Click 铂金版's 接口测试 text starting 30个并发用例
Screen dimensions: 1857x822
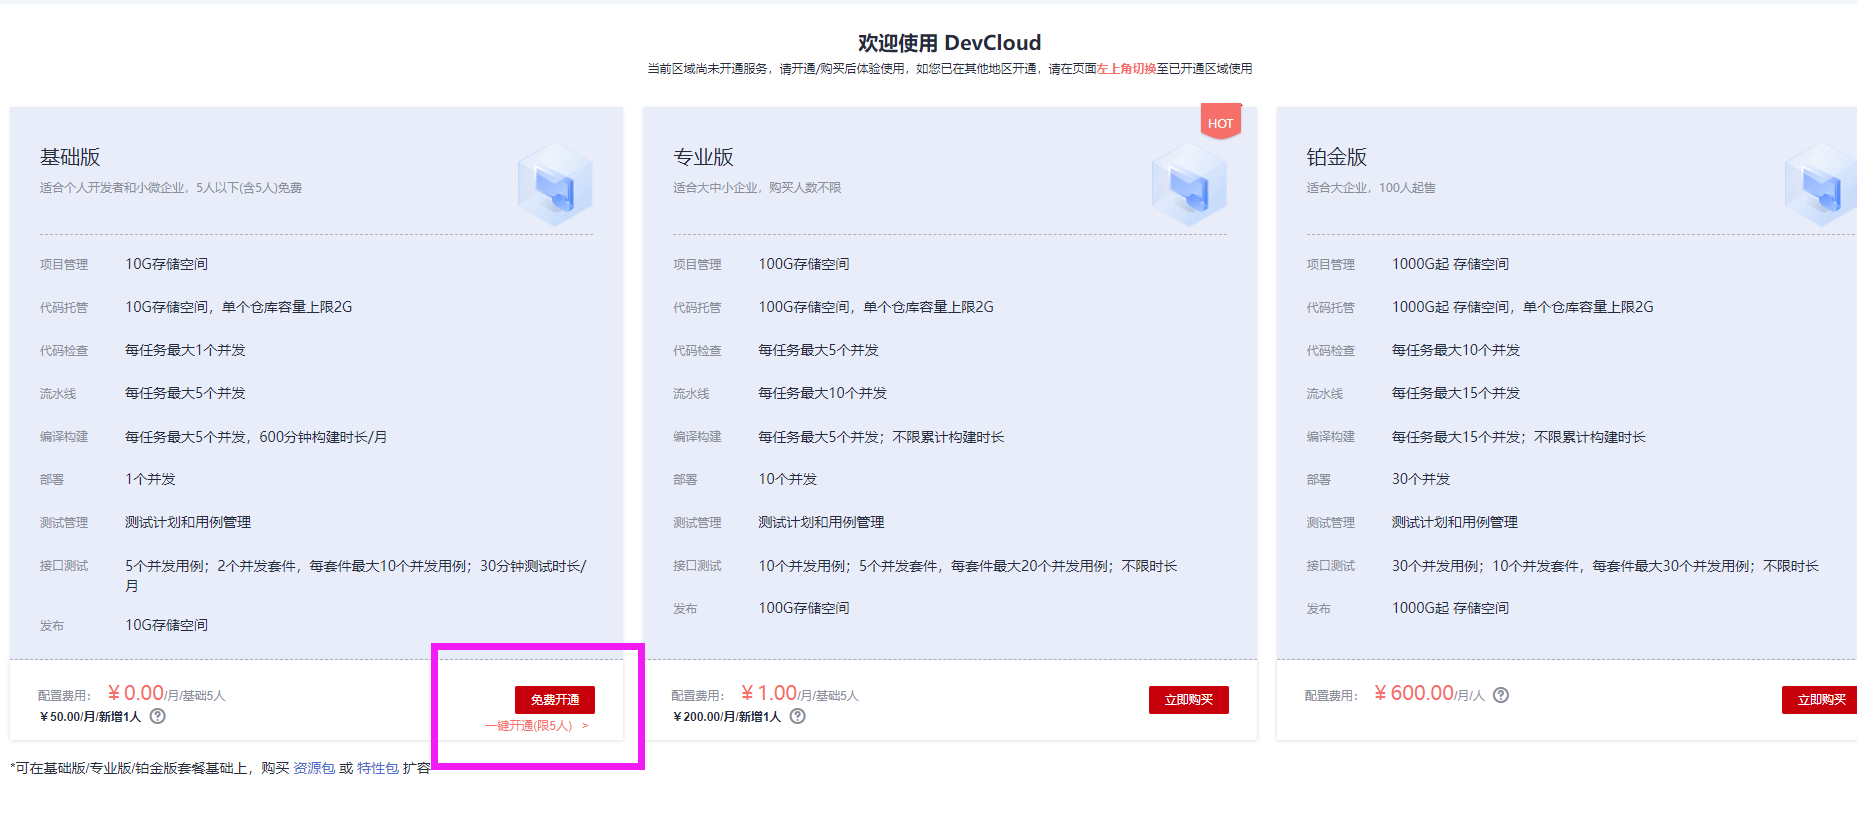click(x=1605, y=566)
